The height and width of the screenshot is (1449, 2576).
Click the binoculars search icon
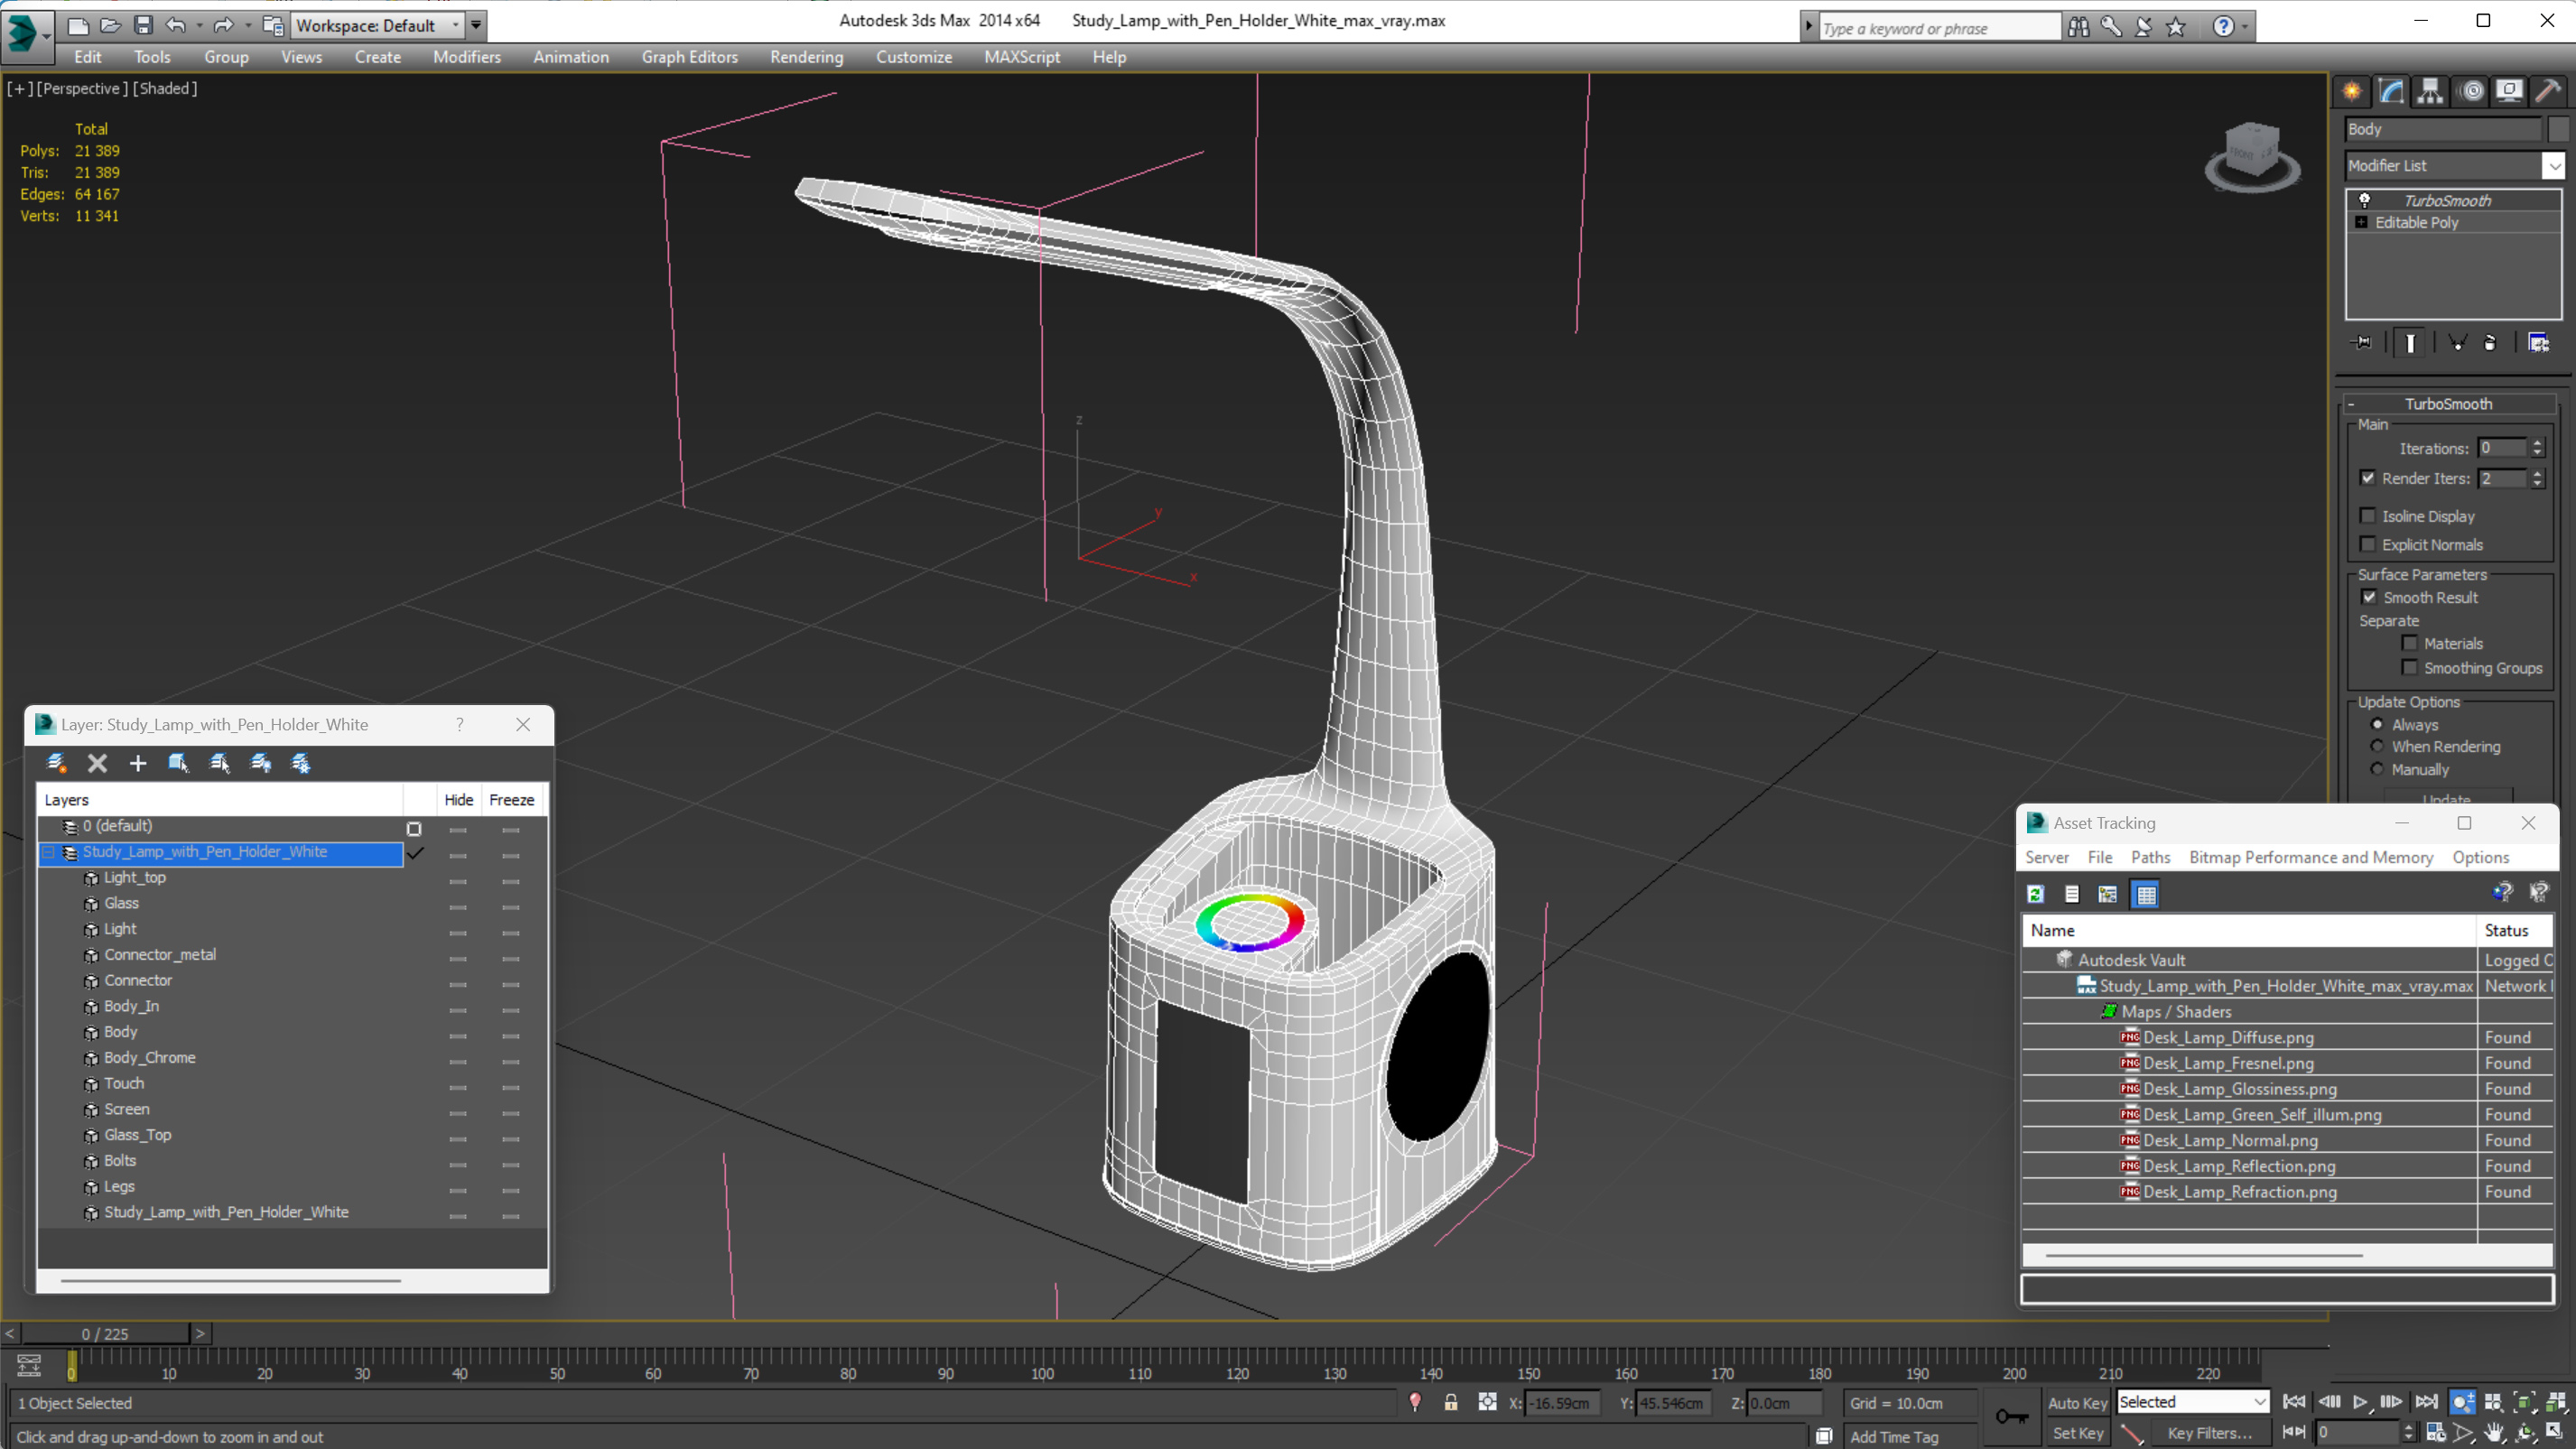2079,27
